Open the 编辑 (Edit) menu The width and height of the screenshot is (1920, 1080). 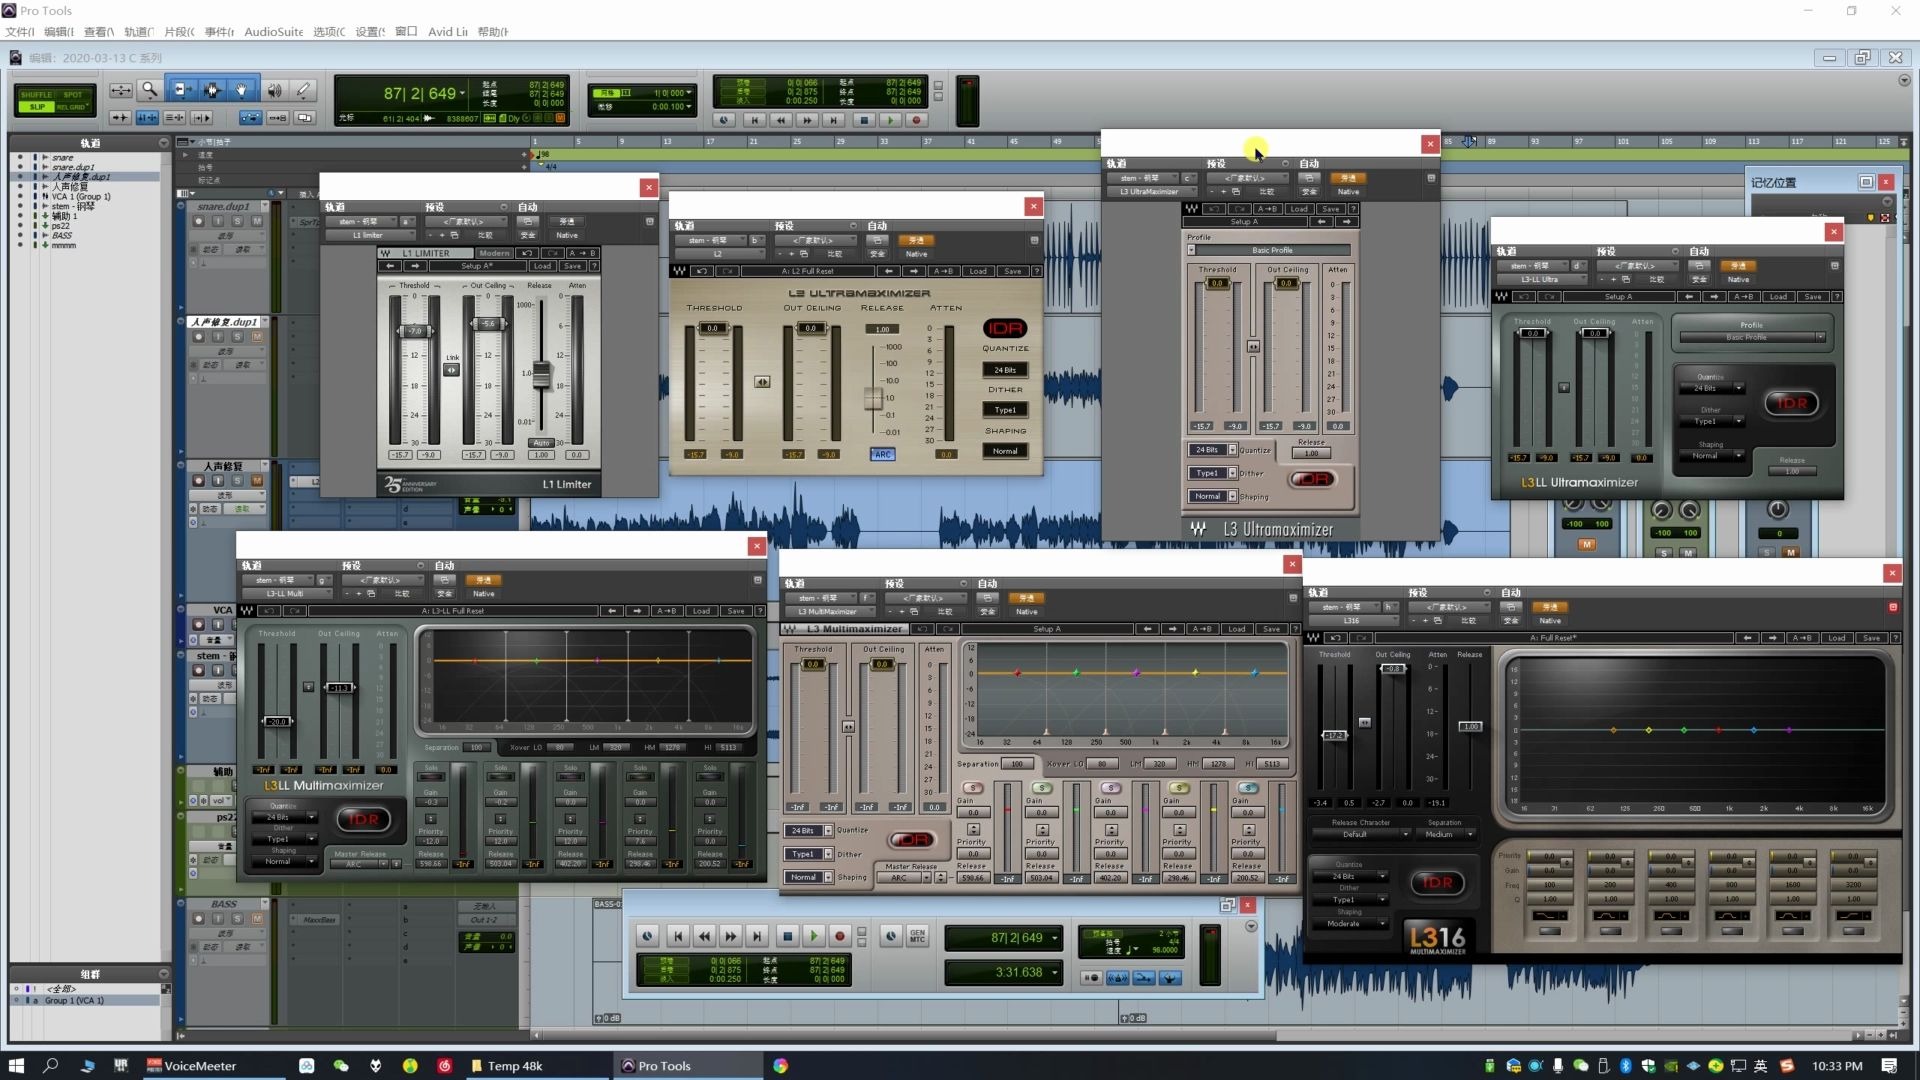click(x=58, y=31)
